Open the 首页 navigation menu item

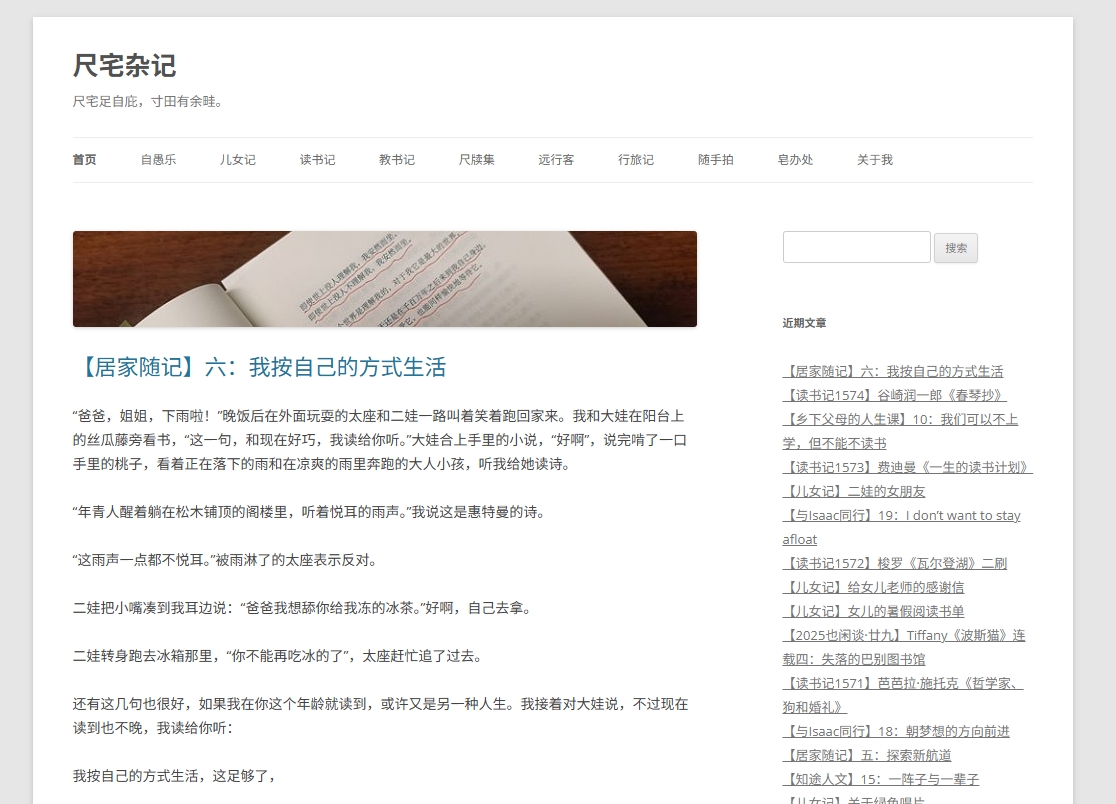tap(84, 159)
